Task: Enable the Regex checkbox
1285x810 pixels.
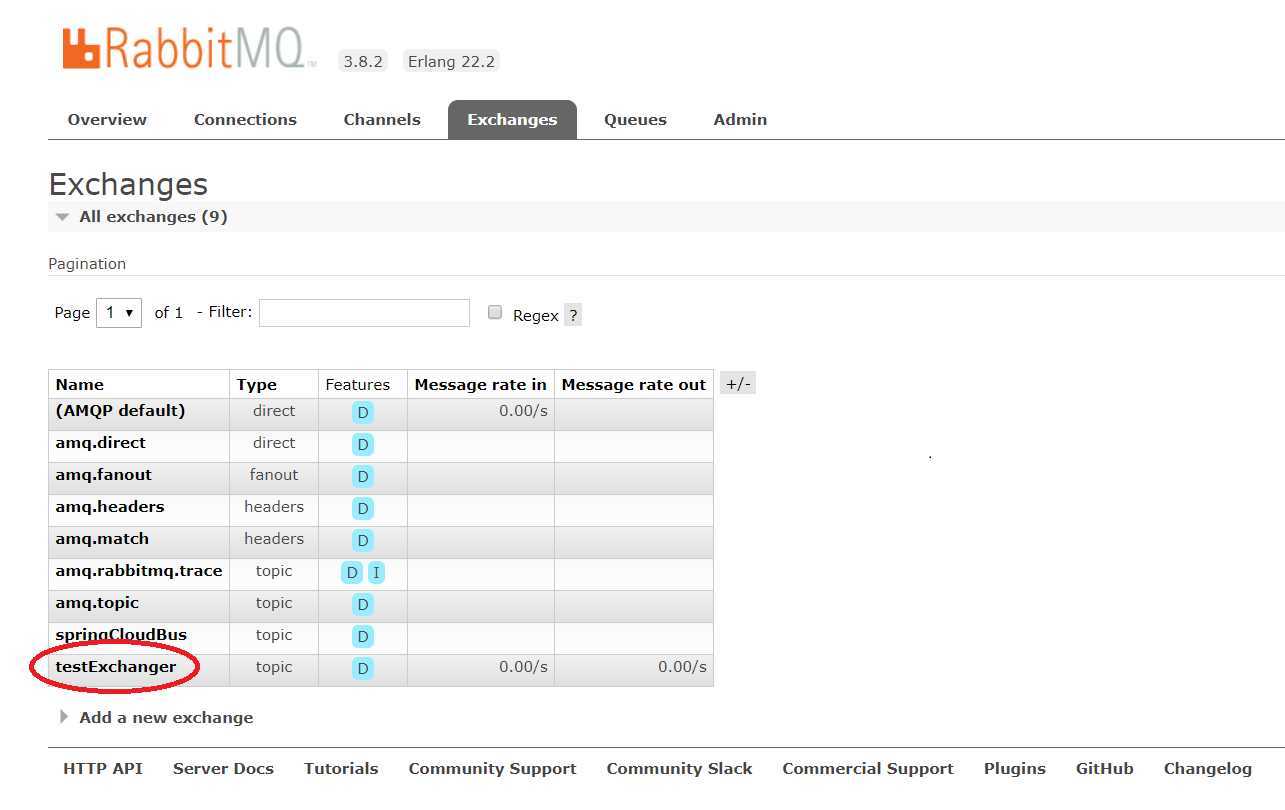Action: click(x=494, y=312)
